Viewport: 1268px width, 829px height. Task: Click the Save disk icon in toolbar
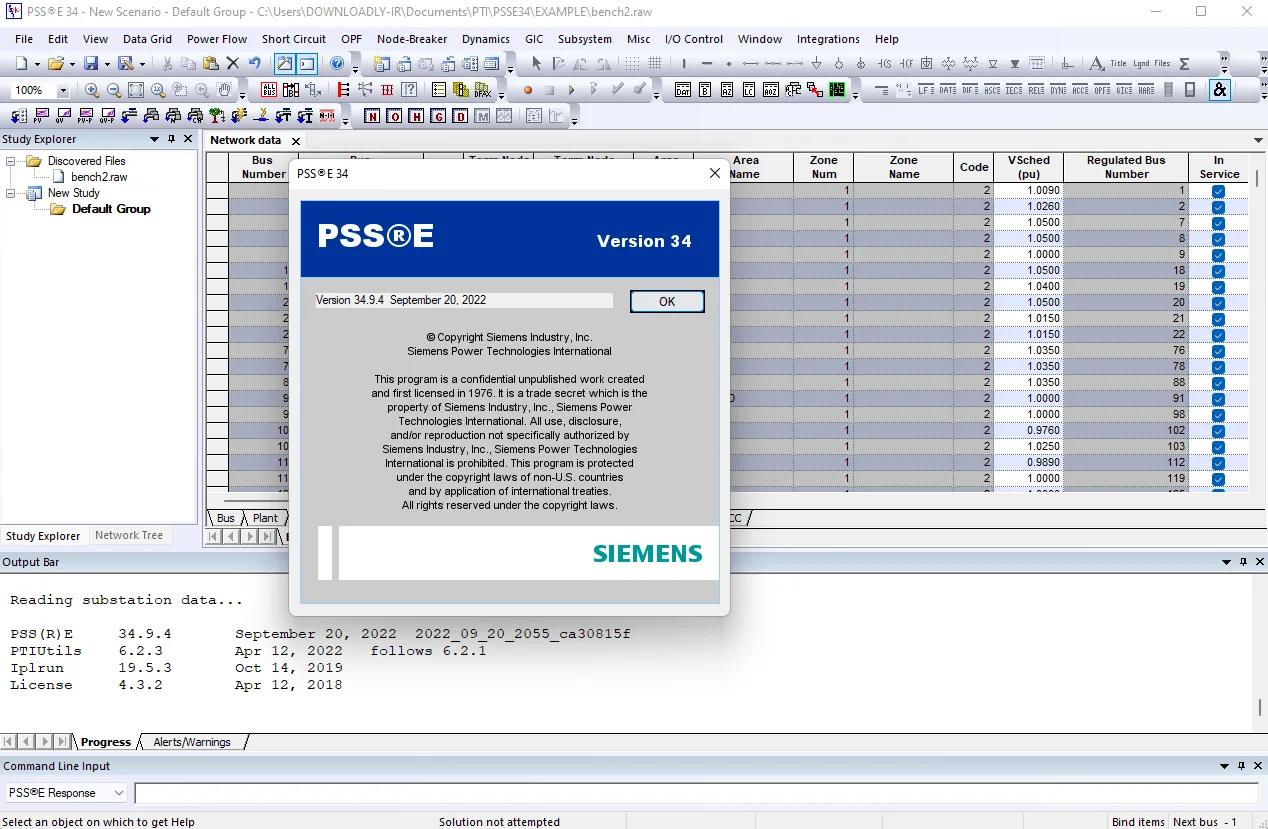pos(91,63)
